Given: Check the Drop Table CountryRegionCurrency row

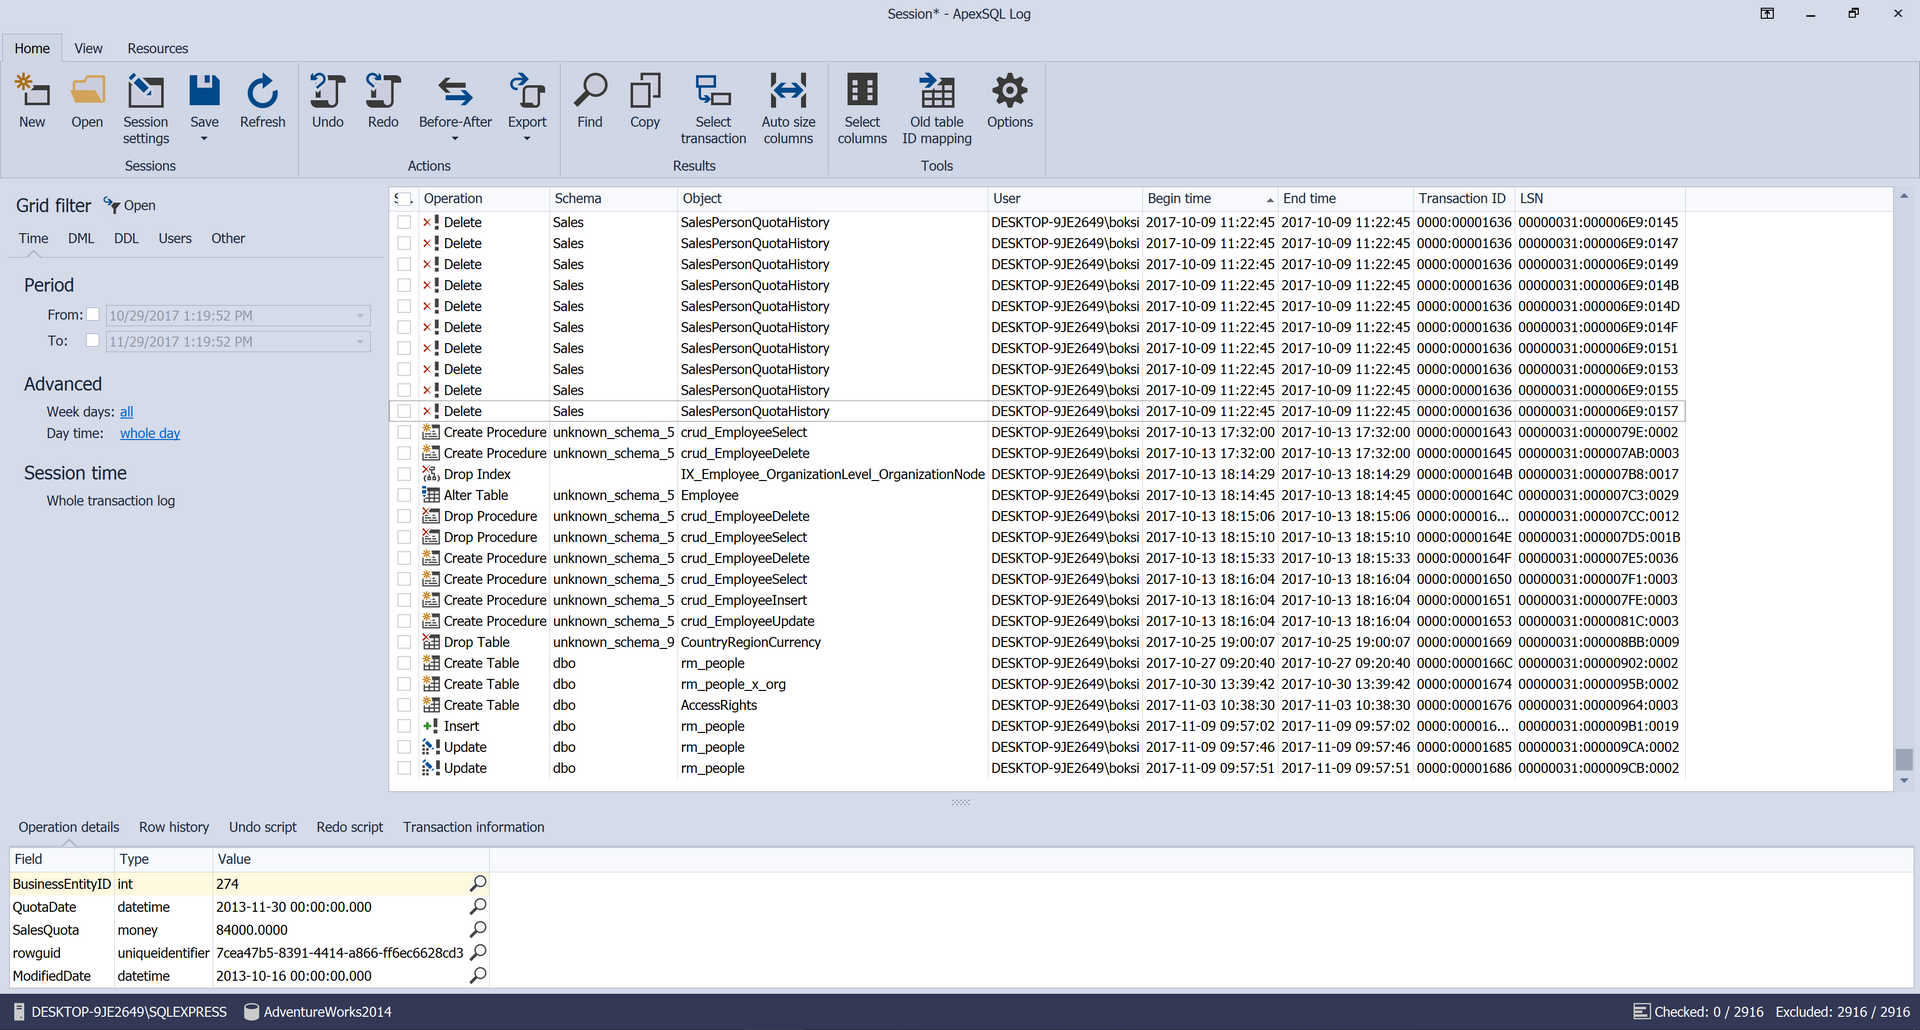Looking at the screenshot, I should pos(404,642).
